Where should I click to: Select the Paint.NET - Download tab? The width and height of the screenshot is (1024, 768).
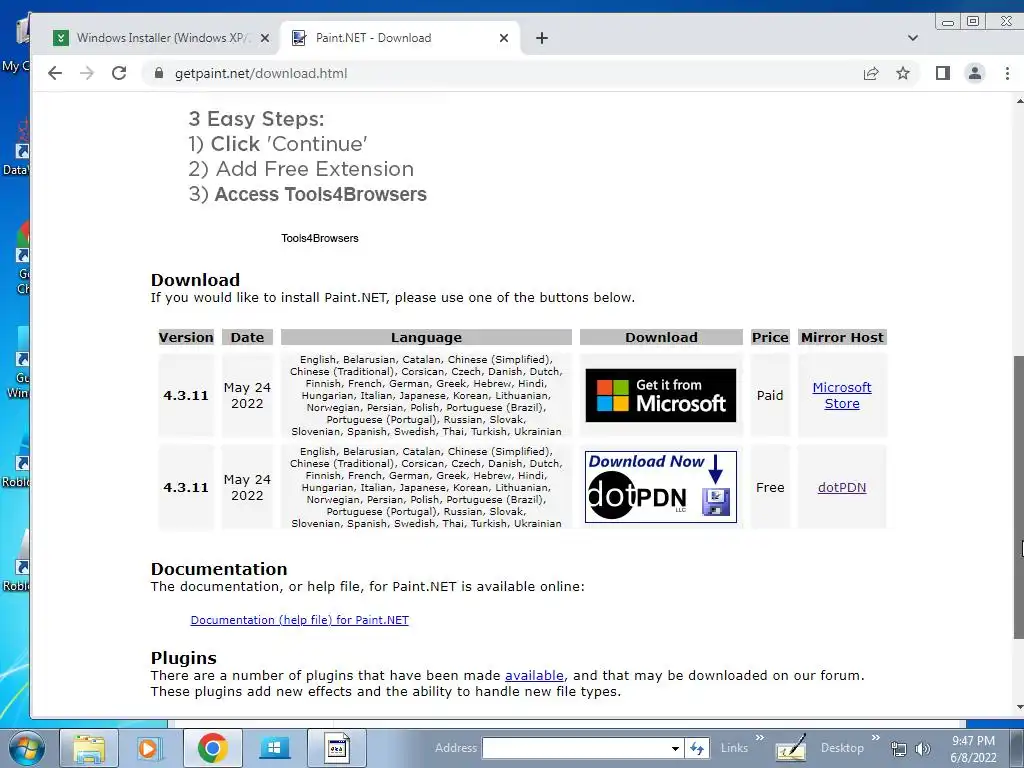(x=400, y=38)
